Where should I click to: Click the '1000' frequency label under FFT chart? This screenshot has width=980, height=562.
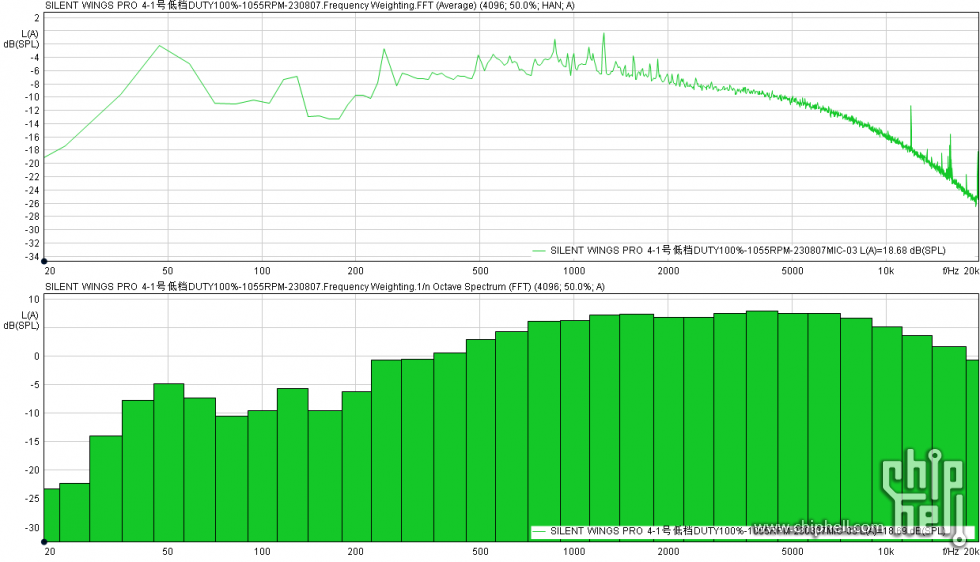tap(574, 271)
